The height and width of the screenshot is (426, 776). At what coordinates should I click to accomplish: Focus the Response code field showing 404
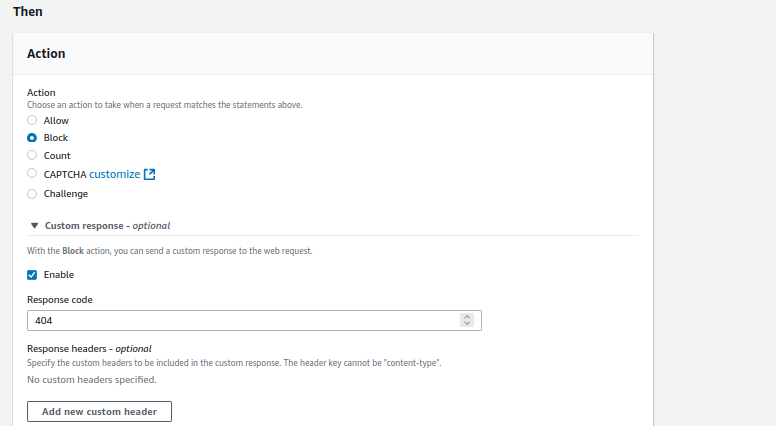(x=254, y=321)
